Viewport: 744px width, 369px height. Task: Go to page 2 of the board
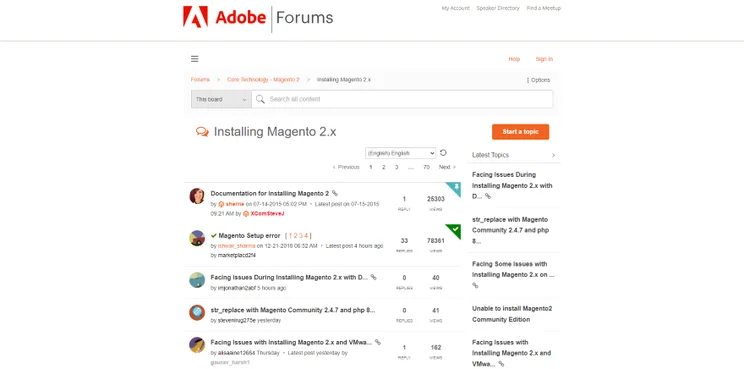click(383, 167)
